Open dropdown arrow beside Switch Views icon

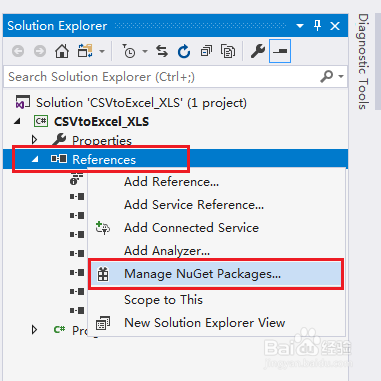click(102, 51)
